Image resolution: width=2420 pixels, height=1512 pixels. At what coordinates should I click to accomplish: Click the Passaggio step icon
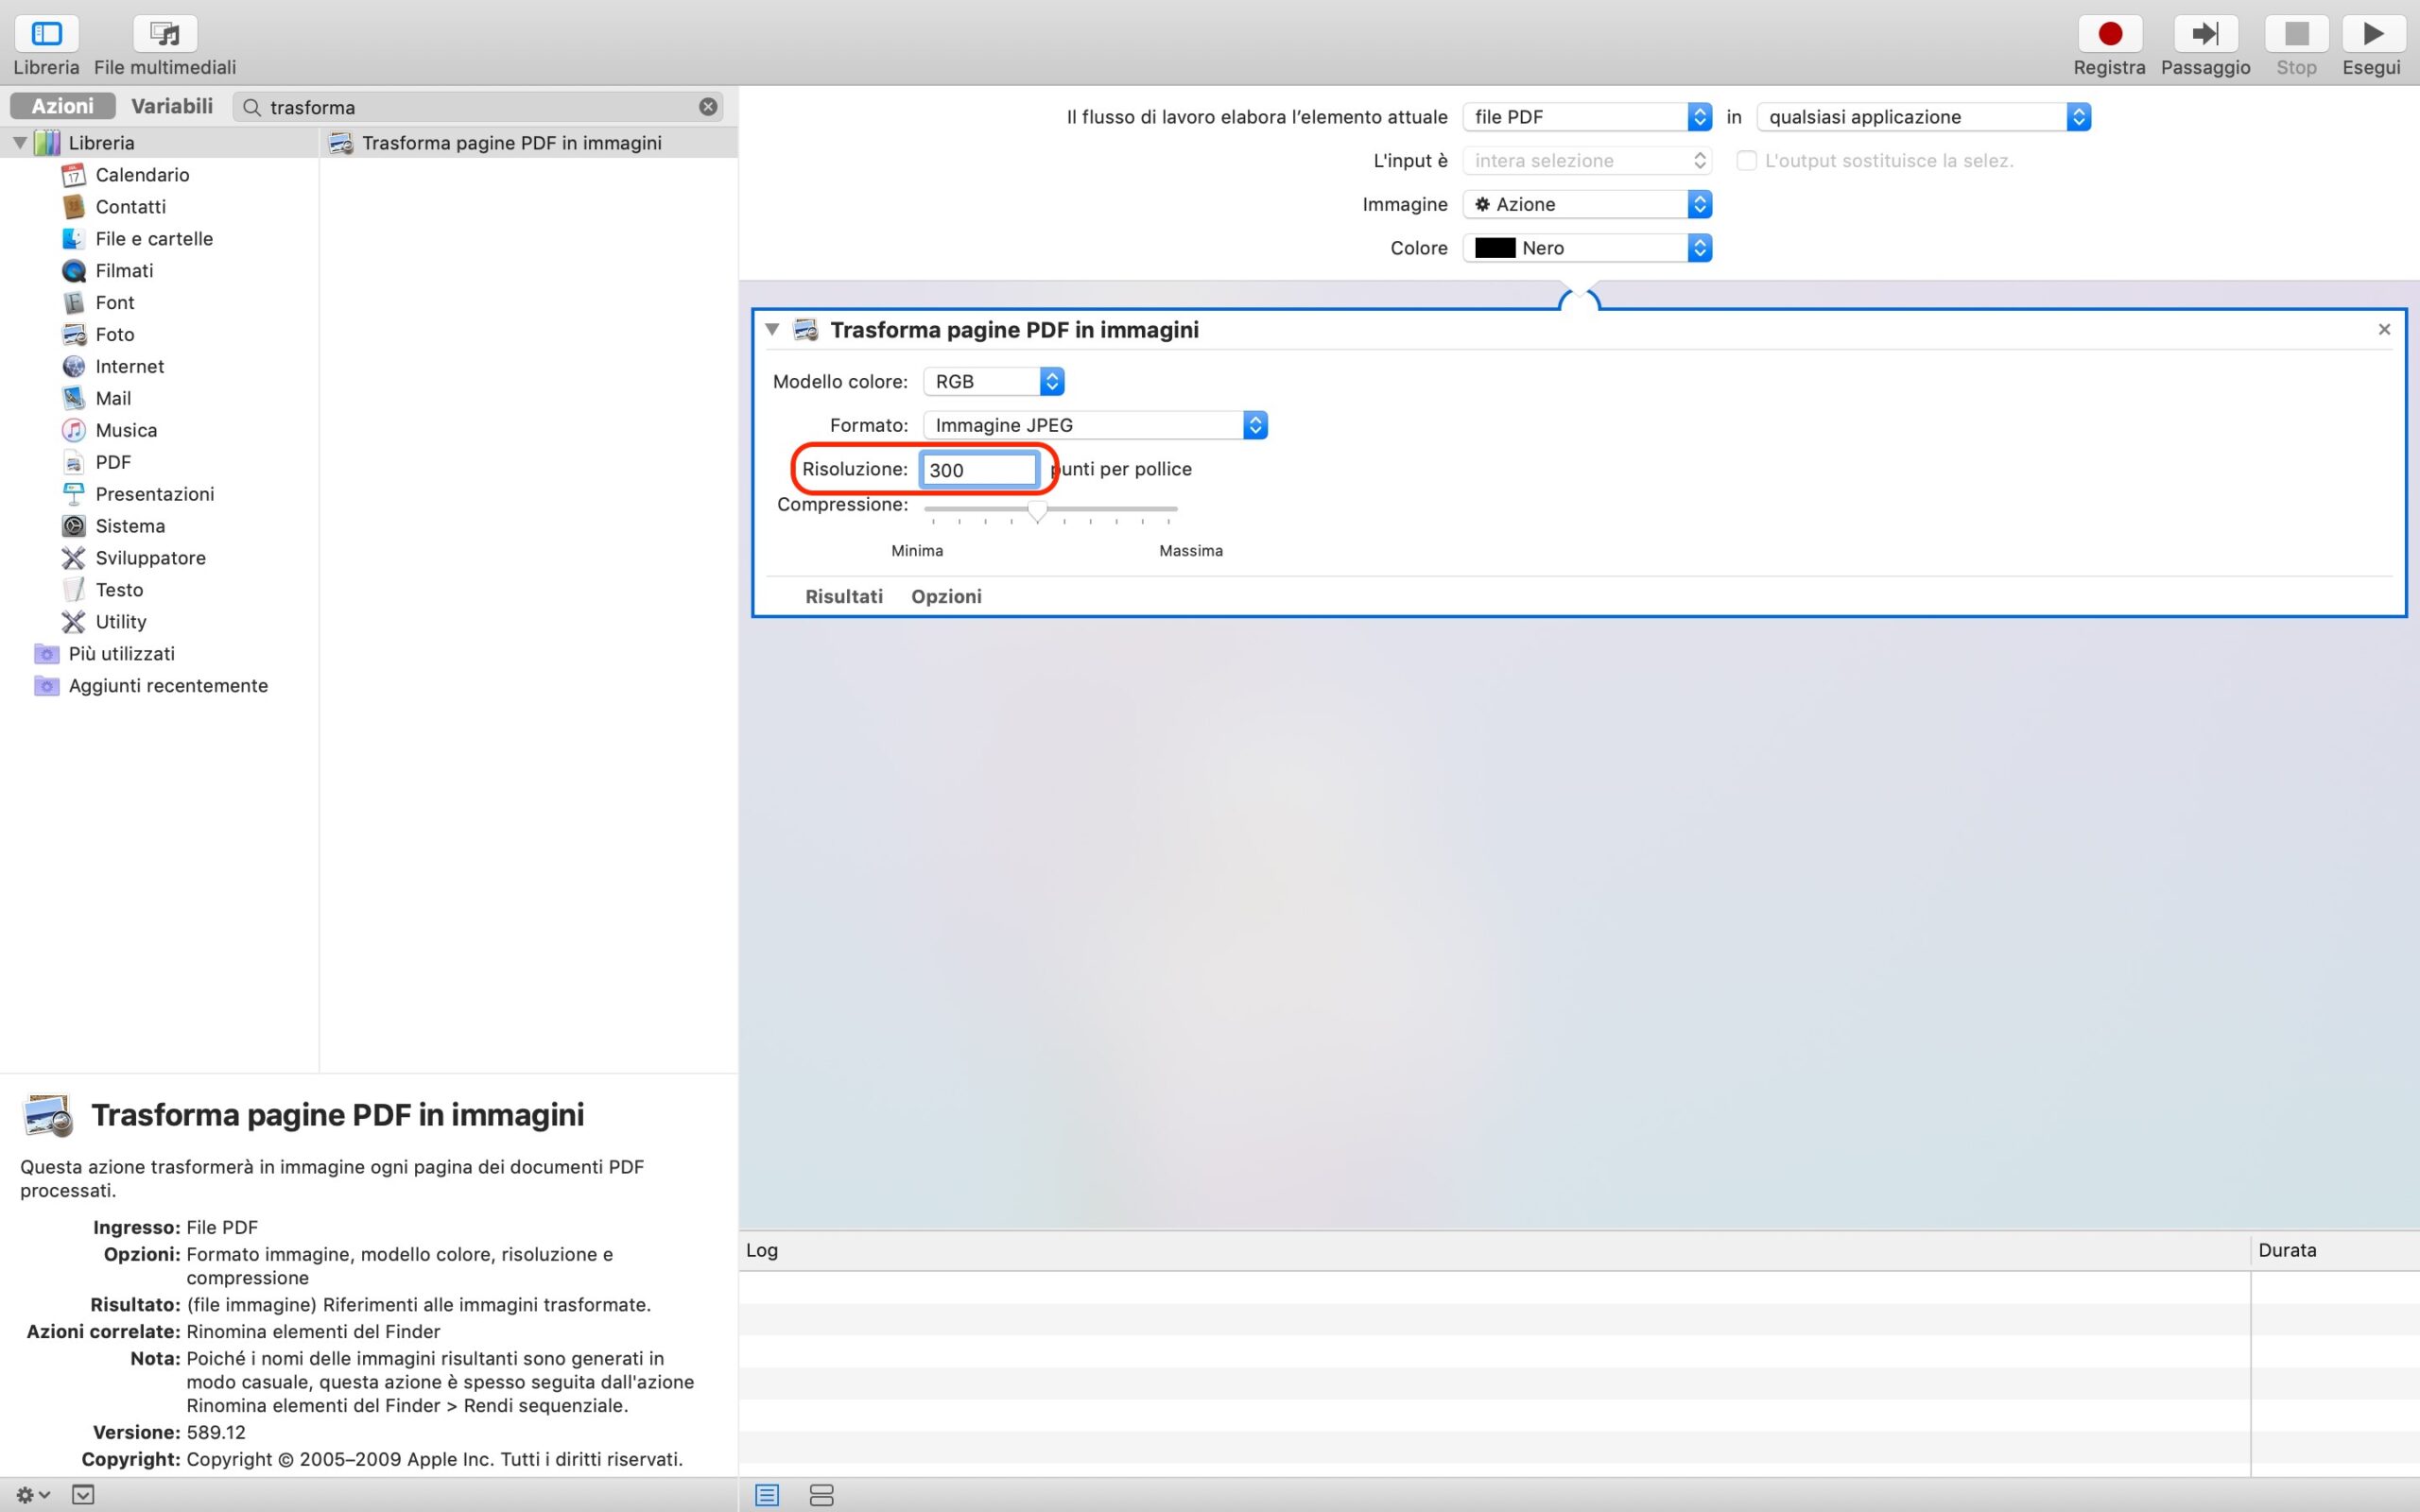click(2204, 34)
